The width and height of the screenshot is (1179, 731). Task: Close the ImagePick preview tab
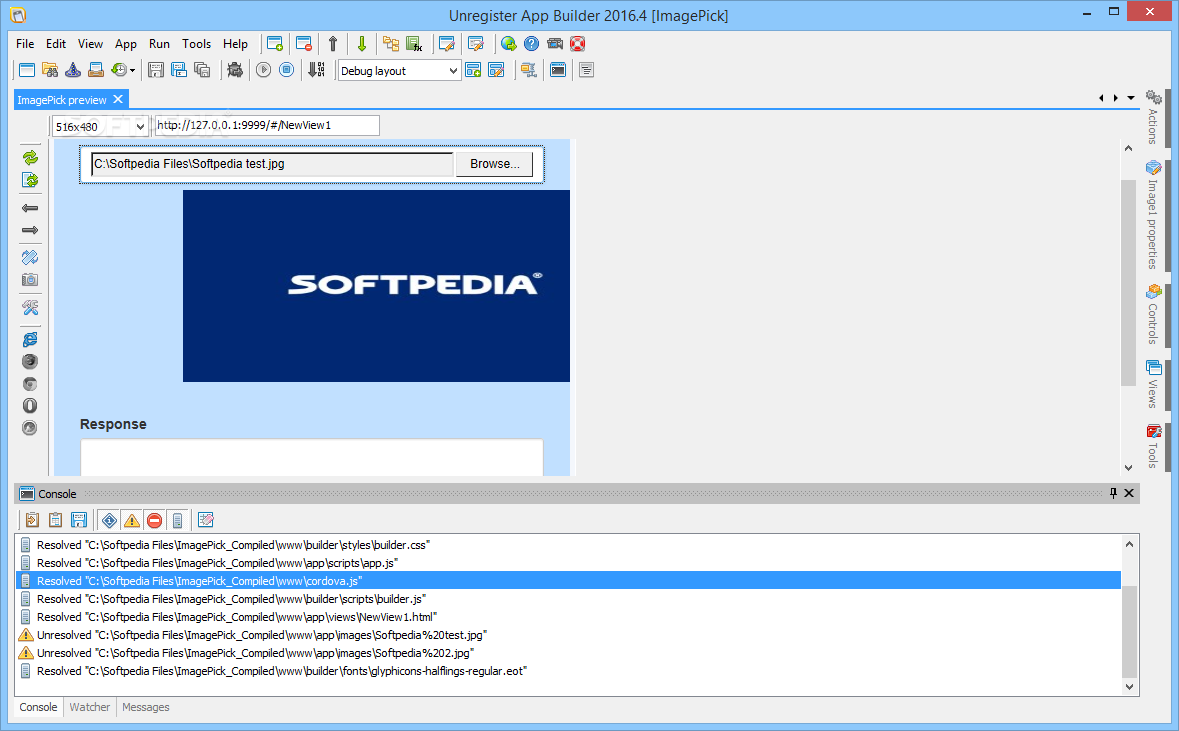[x=118, y=99]
